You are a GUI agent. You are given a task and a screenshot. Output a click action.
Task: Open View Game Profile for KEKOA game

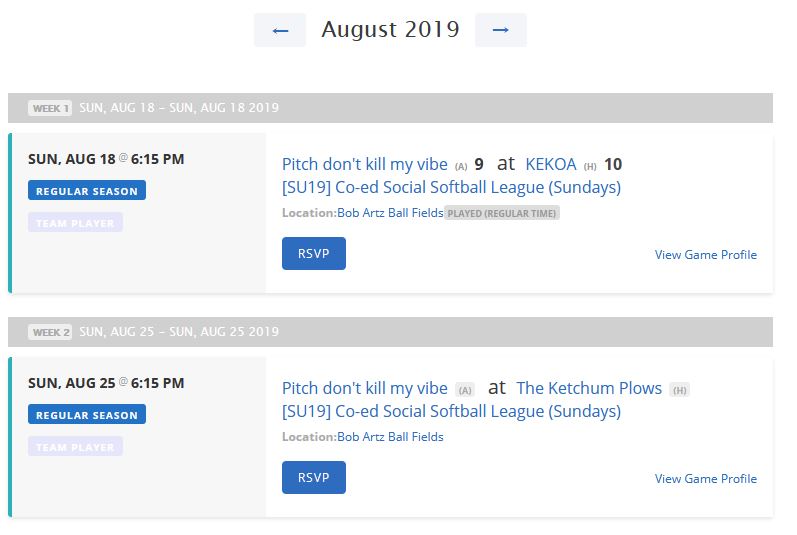click(705, 255)
